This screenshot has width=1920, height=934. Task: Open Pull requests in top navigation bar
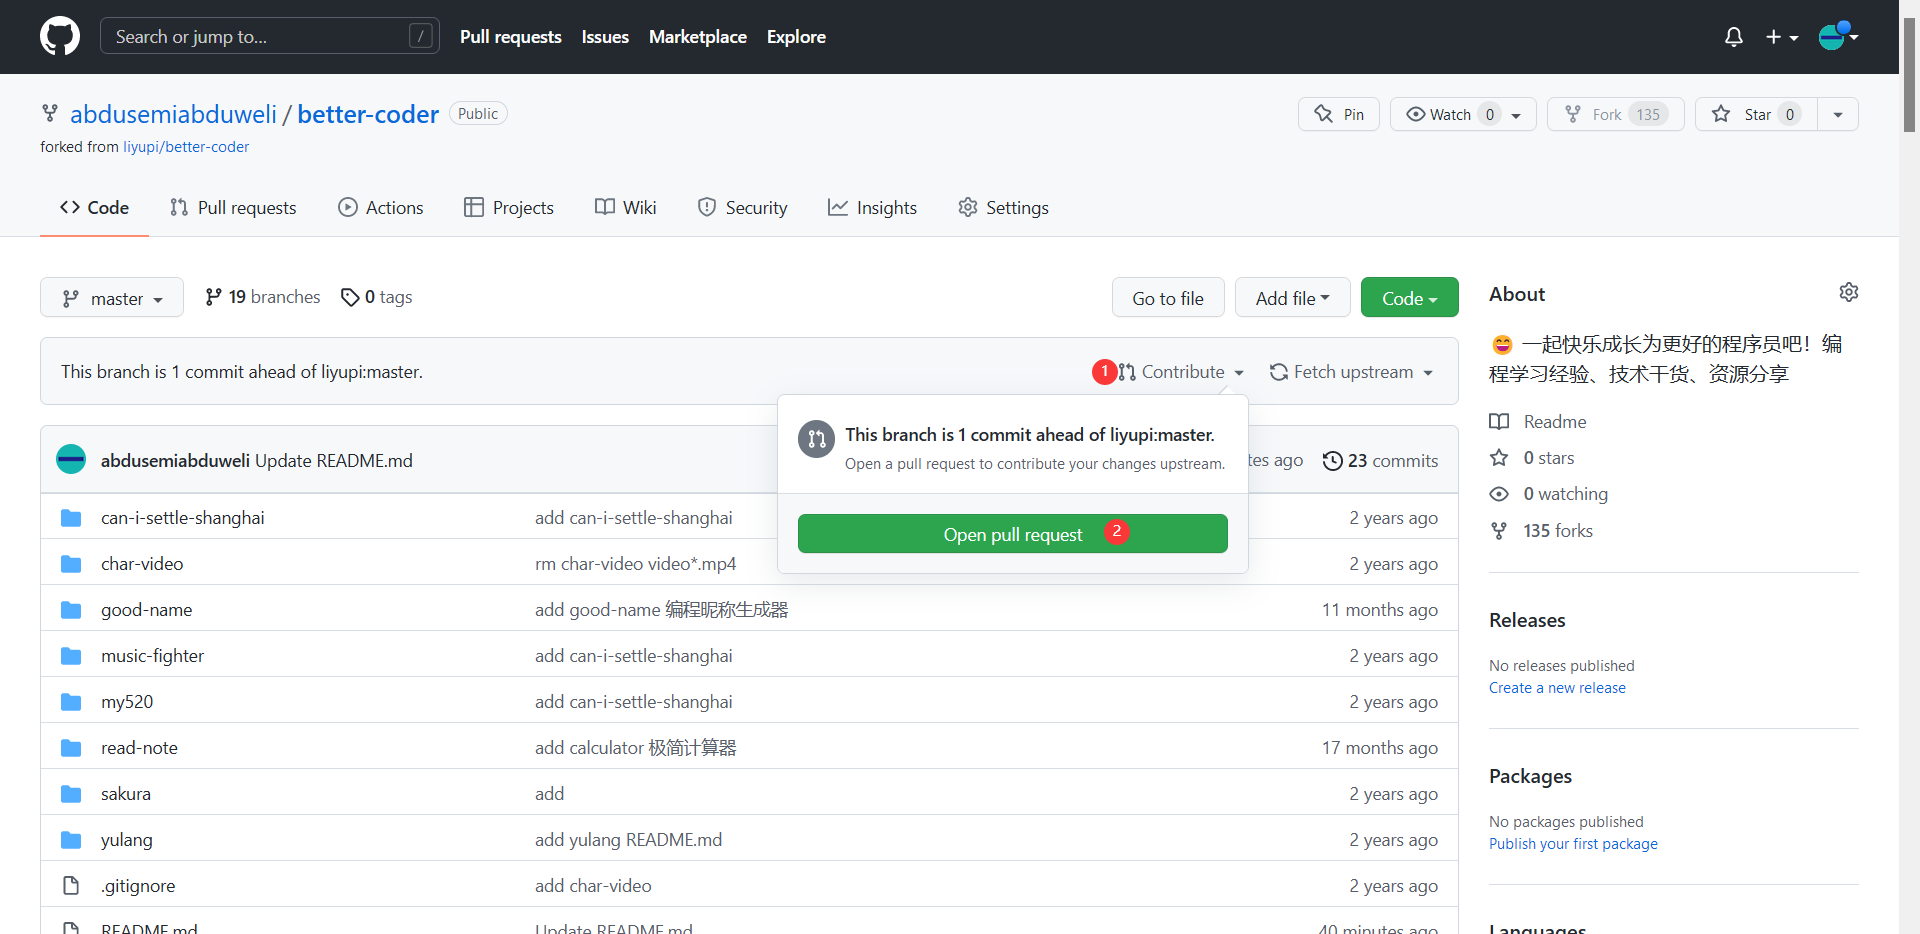click(x=511, y=37)
